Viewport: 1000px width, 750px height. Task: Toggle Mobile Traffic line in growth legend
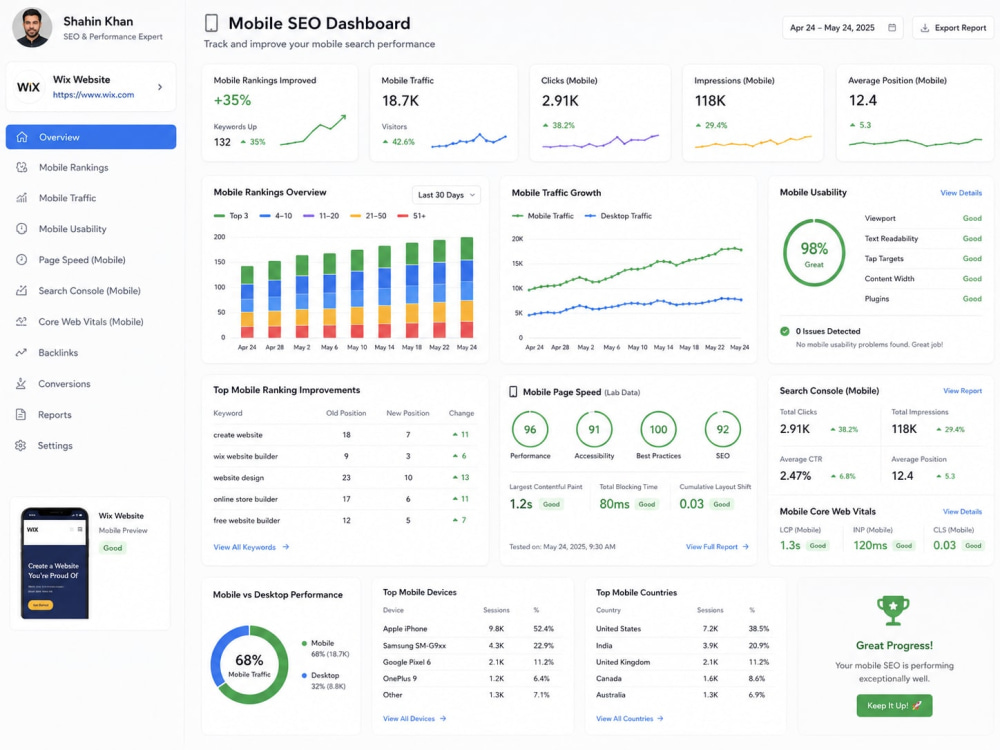543,216
